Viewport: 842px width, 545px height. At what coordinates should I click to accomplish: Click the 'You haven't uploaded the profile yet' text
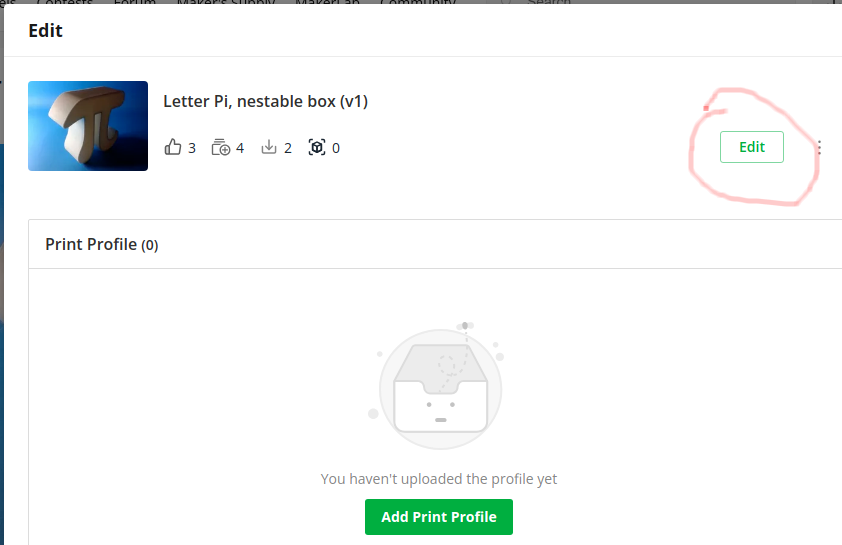click(439, 478)
